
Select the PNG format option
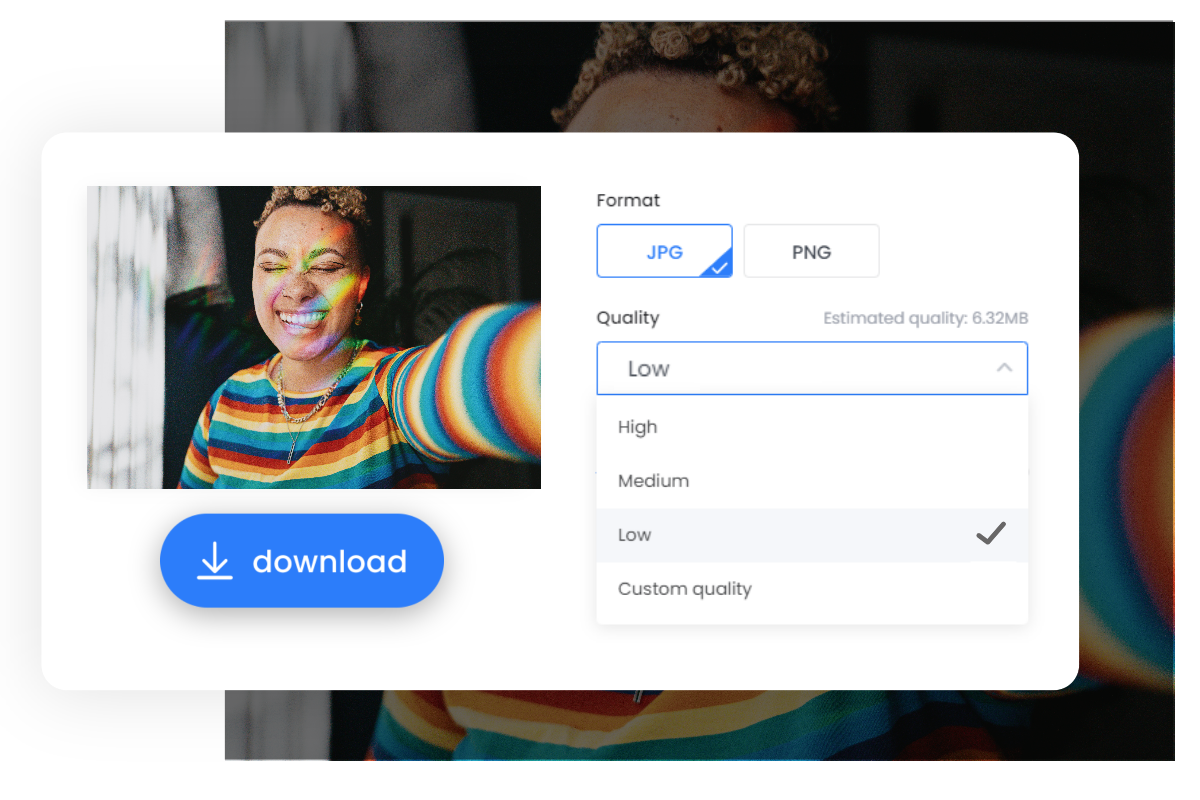point(811,251)
